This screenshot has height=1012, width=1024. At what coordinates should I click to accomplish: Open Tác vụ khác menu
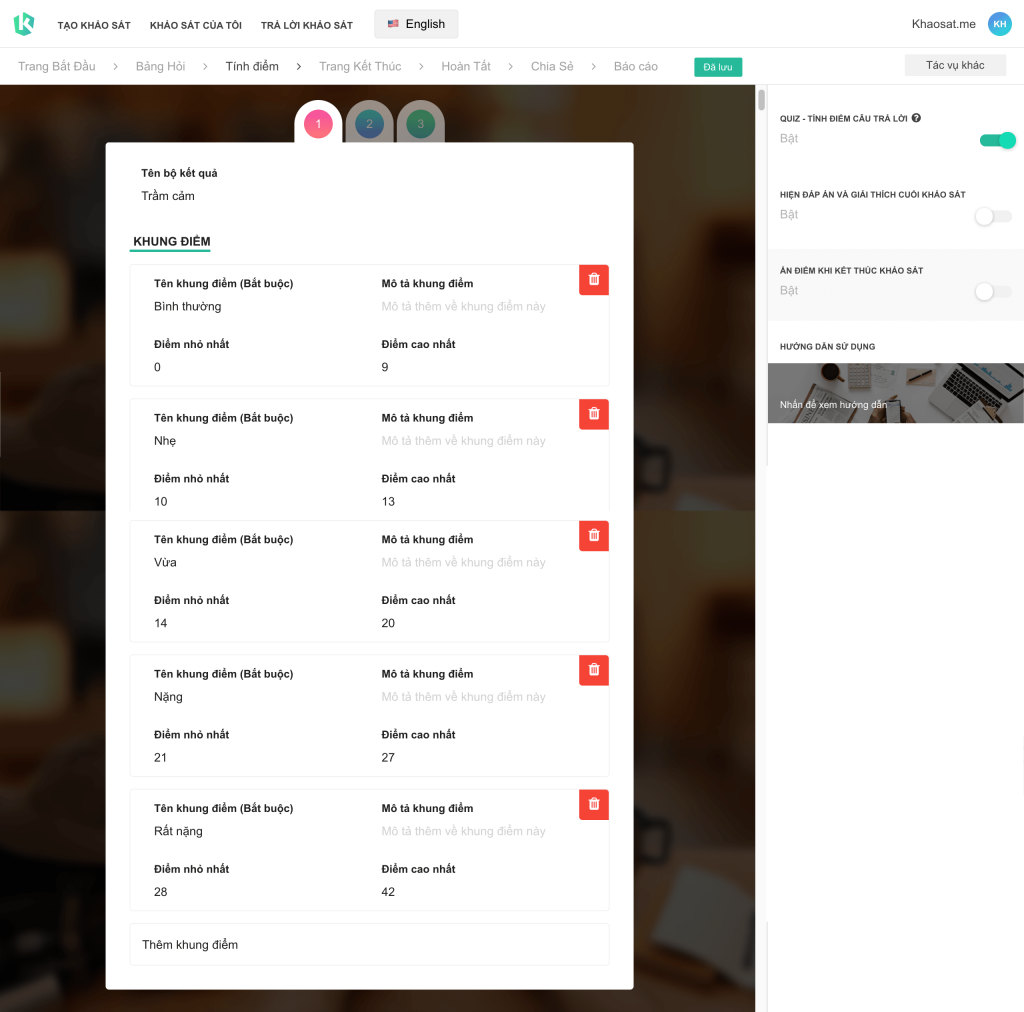[x=955, y=65]
